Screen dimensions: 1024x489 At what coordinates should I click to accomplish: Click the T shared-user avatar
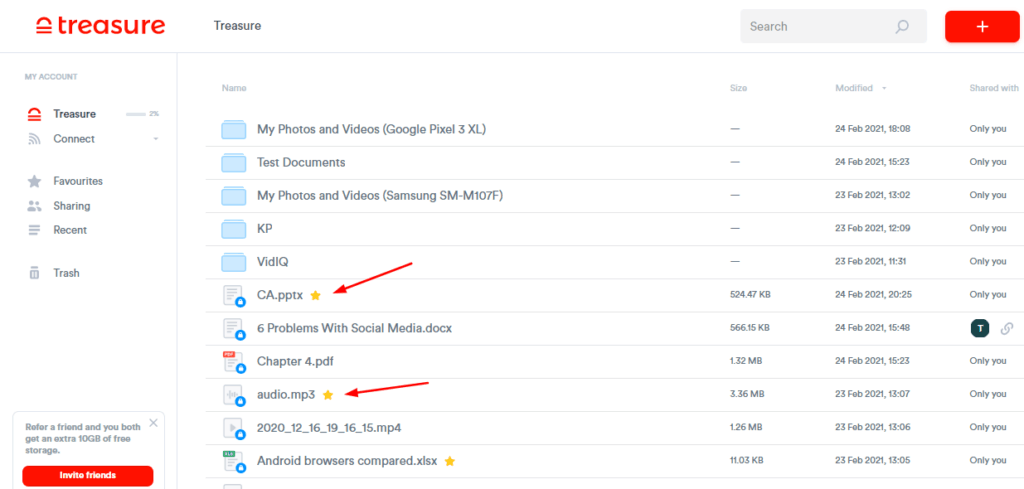(979, 328)
